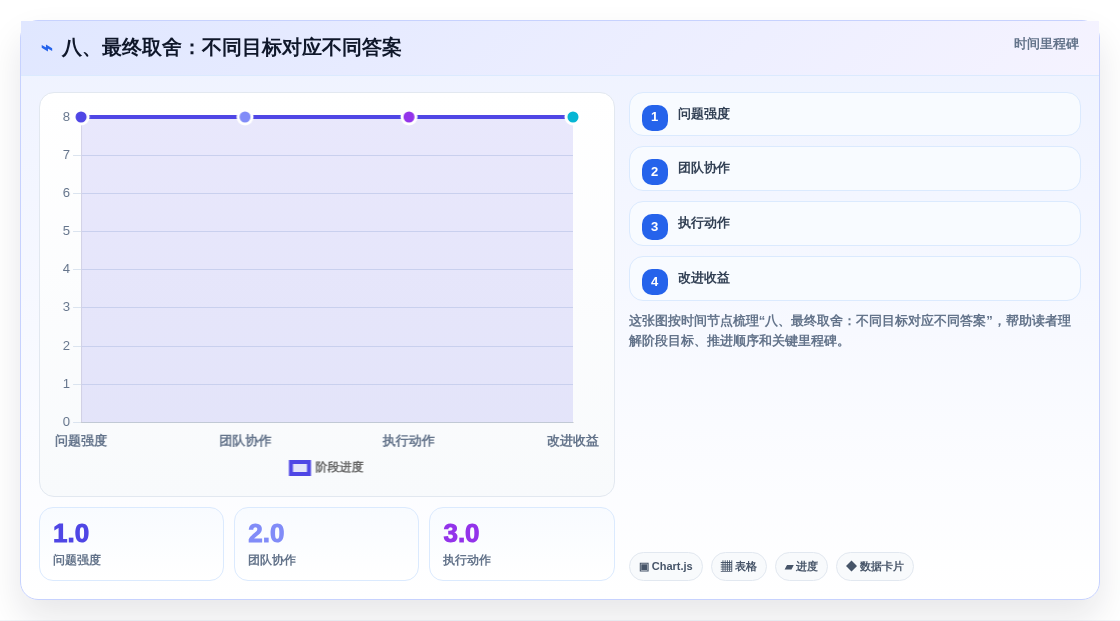Open the 问题强度 milestone row
The width and height of the screenshot is (1120, 621).
click(855, 114)
